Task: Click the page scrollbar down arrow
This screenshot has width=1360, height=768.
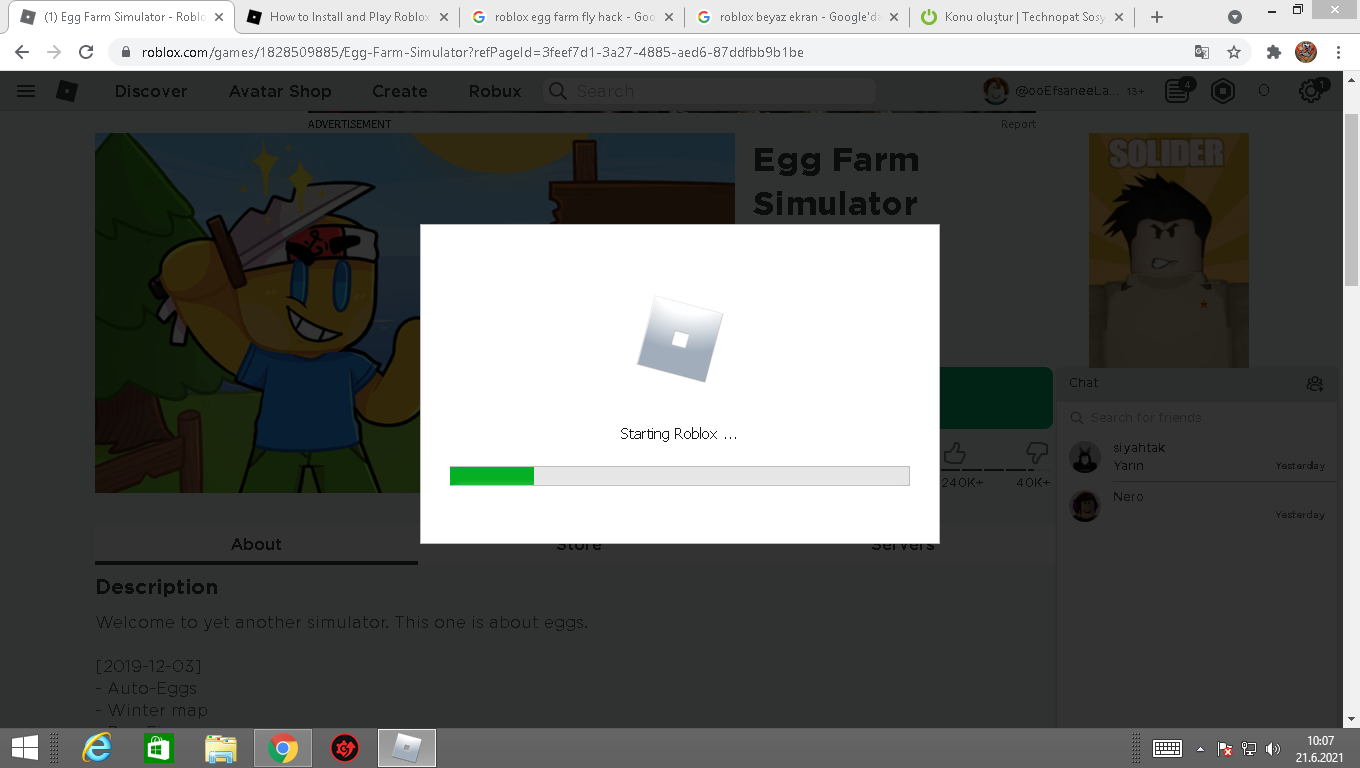Action: (x=1352, y=719)
